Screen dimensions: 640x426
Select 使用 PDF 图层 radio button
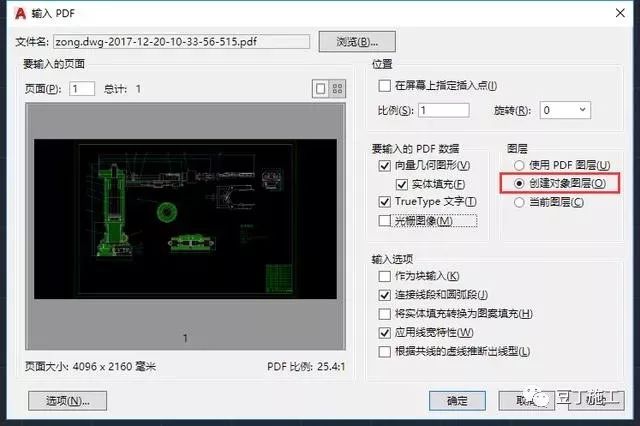pyautogui.click(x=518, y=164)
